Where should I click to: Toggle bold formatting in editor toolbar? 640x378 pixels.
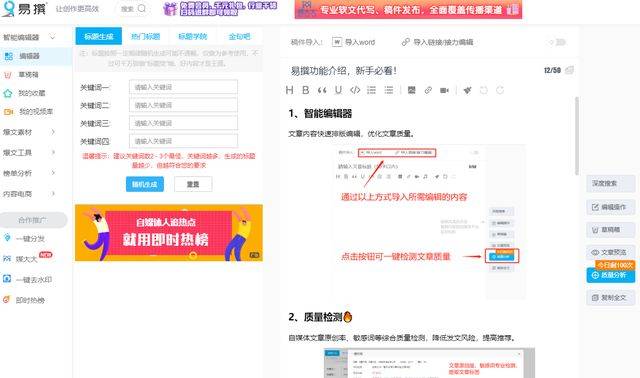(x=305, y=90)
